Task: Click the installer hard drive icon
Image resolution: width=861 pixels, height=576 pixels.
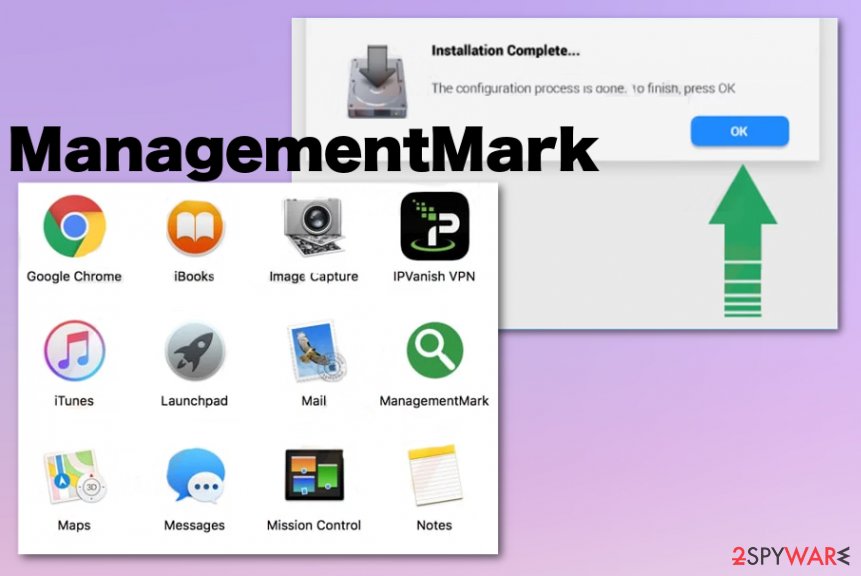Action: point(377,82)
